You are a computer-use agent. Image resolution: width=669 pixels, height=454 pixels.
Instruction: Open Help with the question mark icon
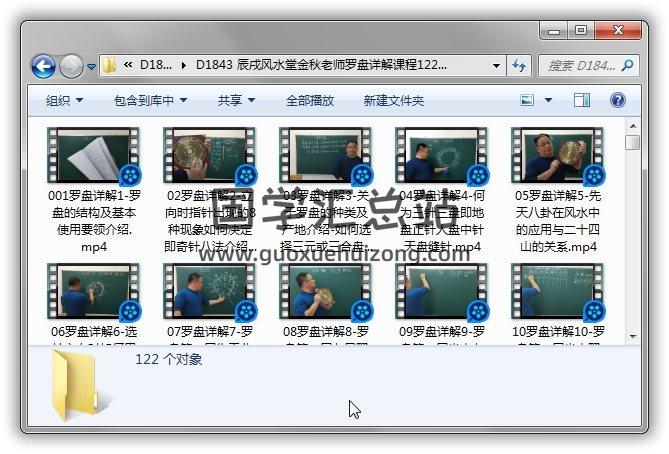pyautogui.click(x=617, y=100)
